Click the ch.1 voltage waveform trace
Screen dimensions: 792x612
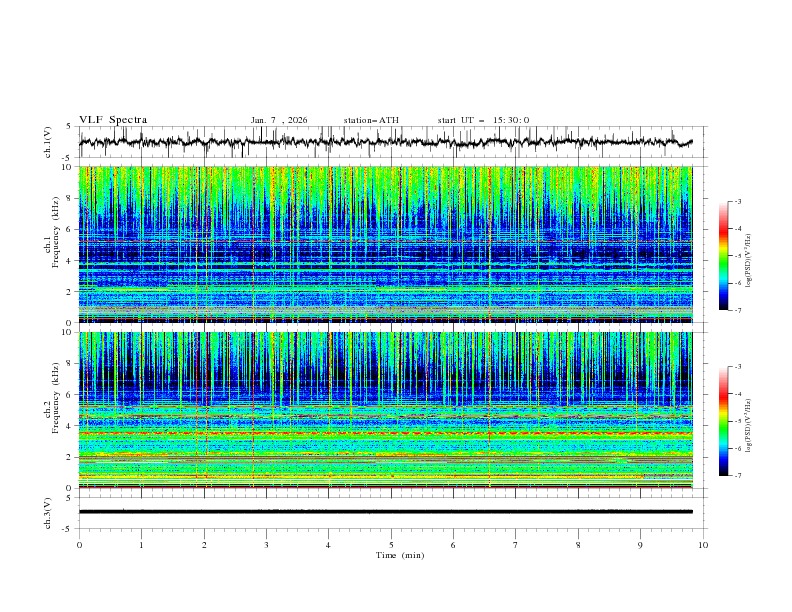tap(385, 142)
